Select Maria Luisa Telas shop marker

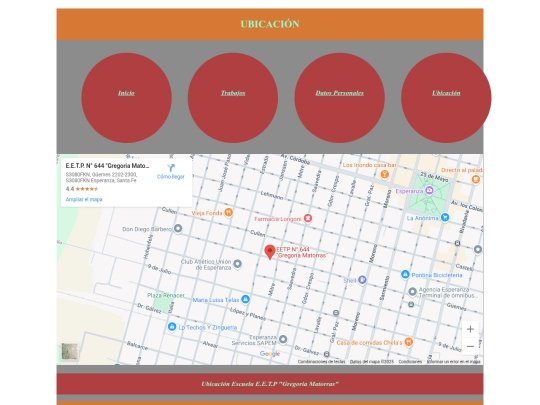(245, 299)
